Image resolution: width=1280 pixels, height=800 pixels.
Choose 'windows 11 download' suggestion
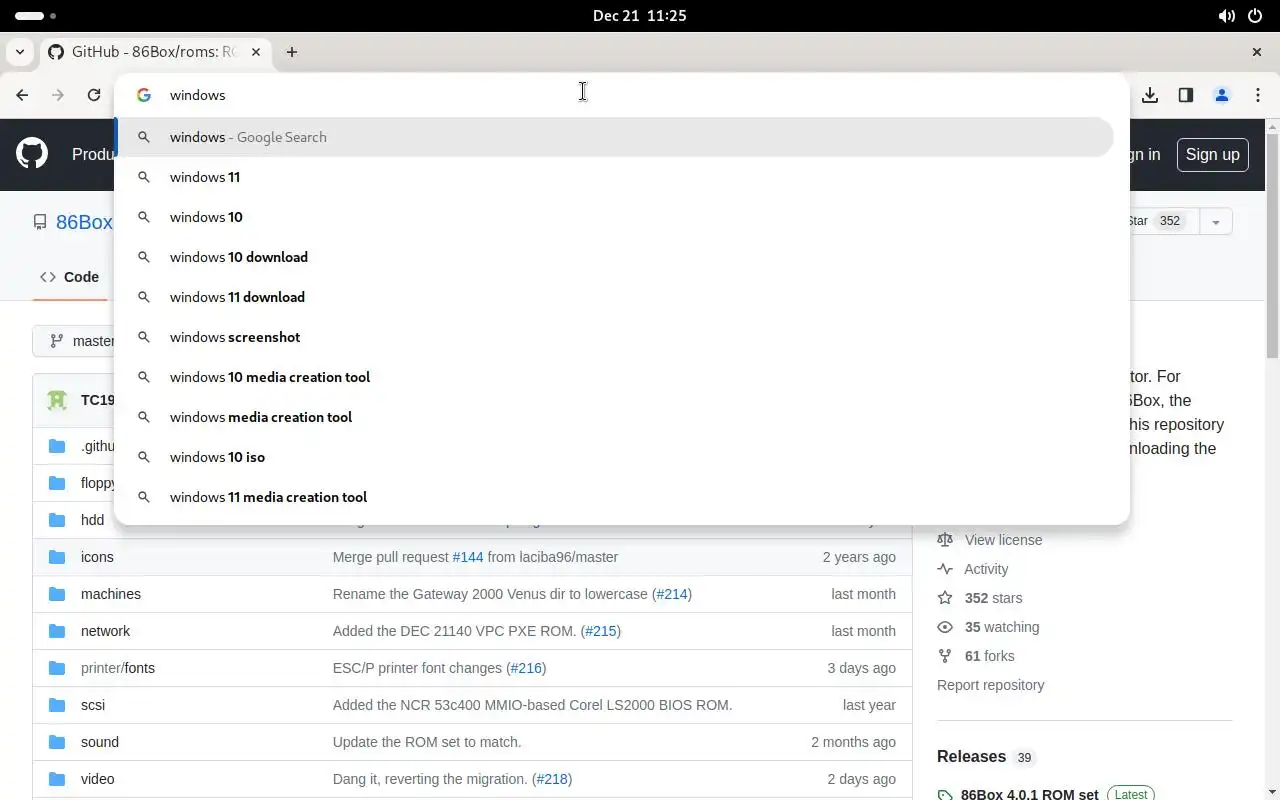615,297
